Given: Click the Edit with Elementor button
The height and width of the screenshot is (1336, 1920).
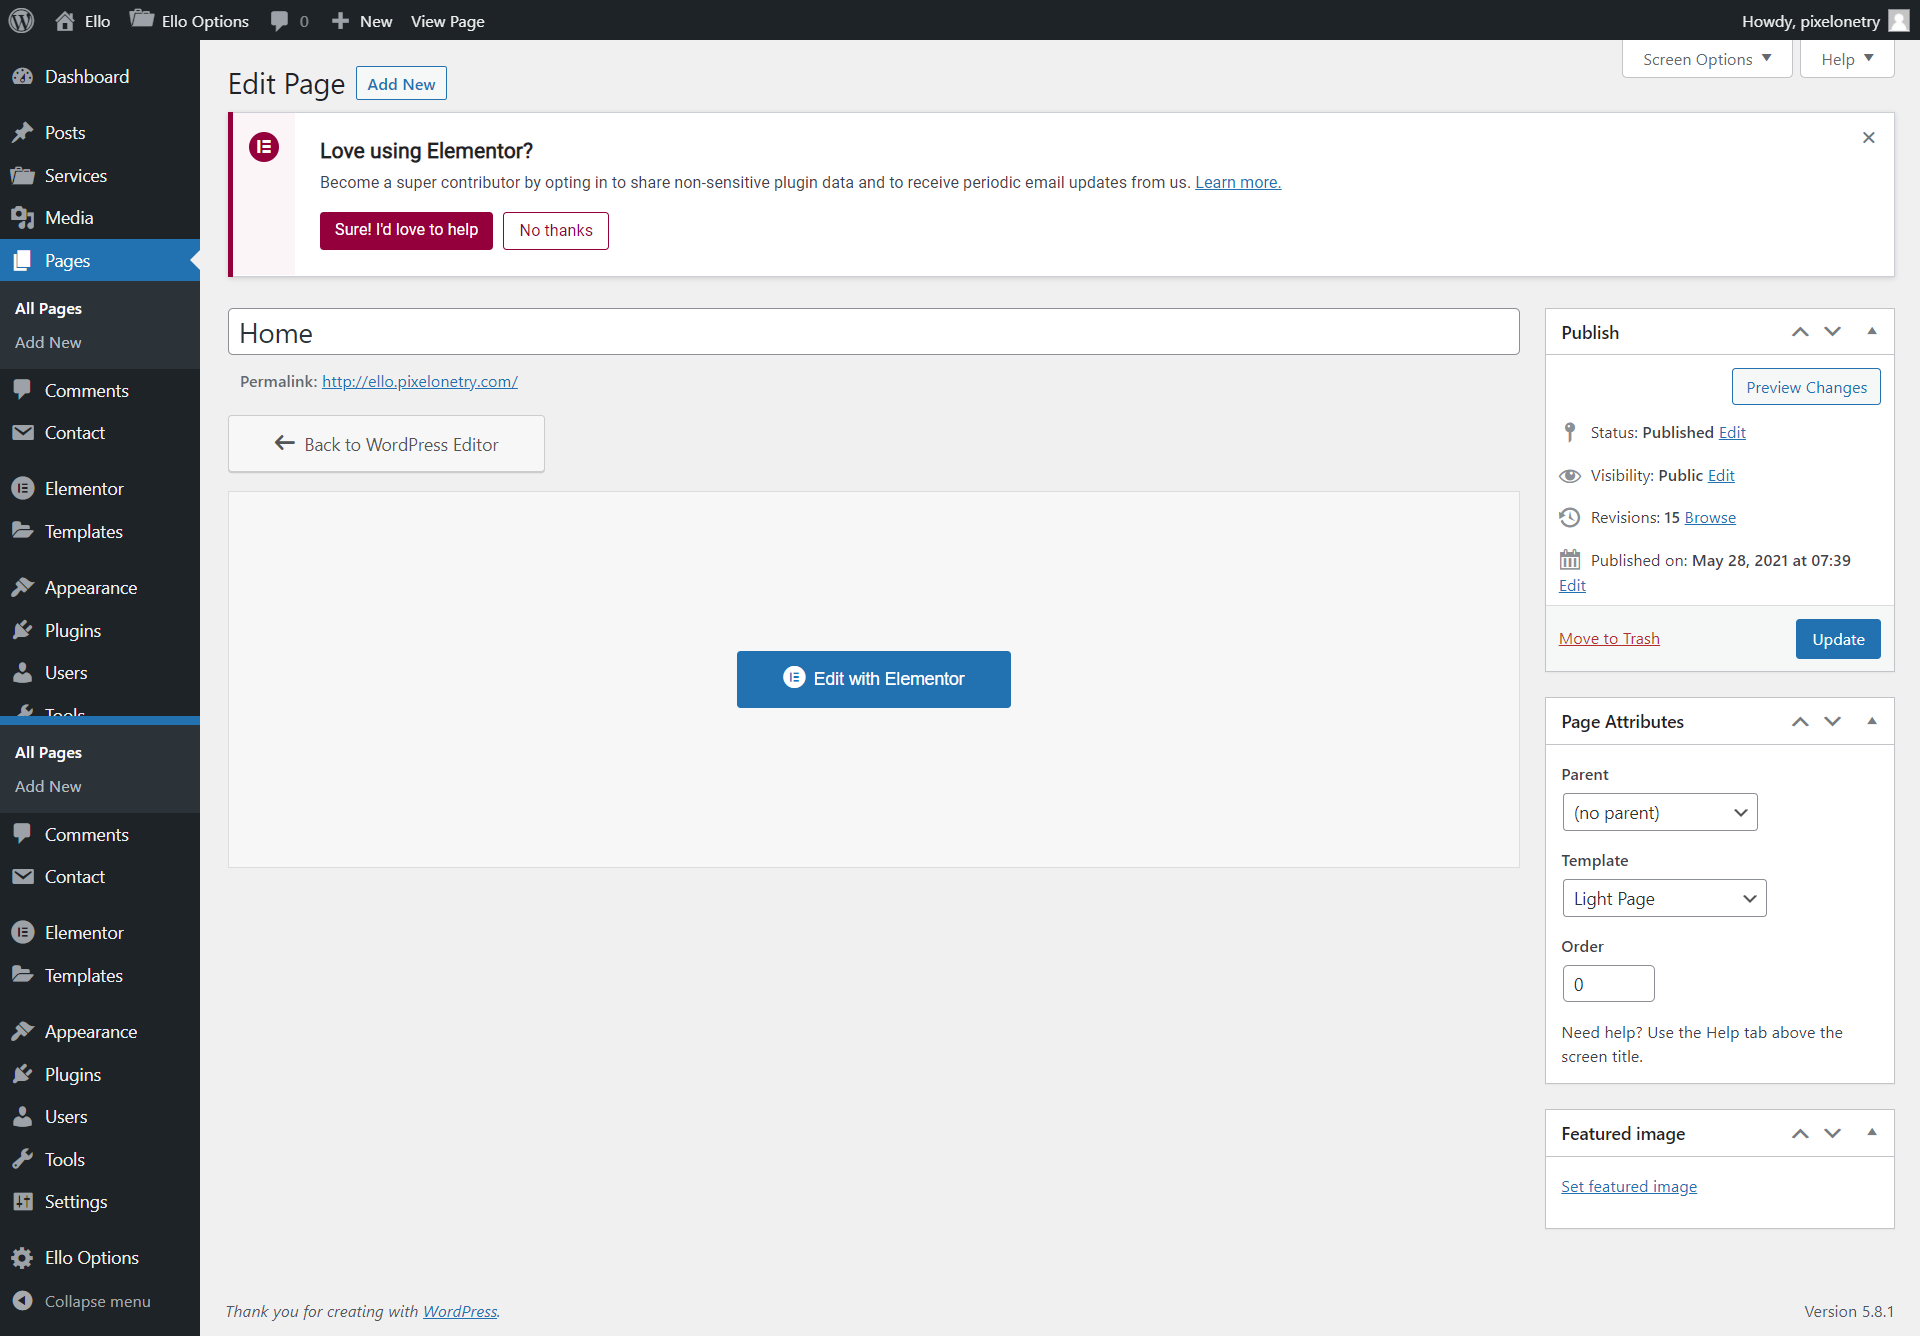Looking at the screenshot, I should point(873,679).
